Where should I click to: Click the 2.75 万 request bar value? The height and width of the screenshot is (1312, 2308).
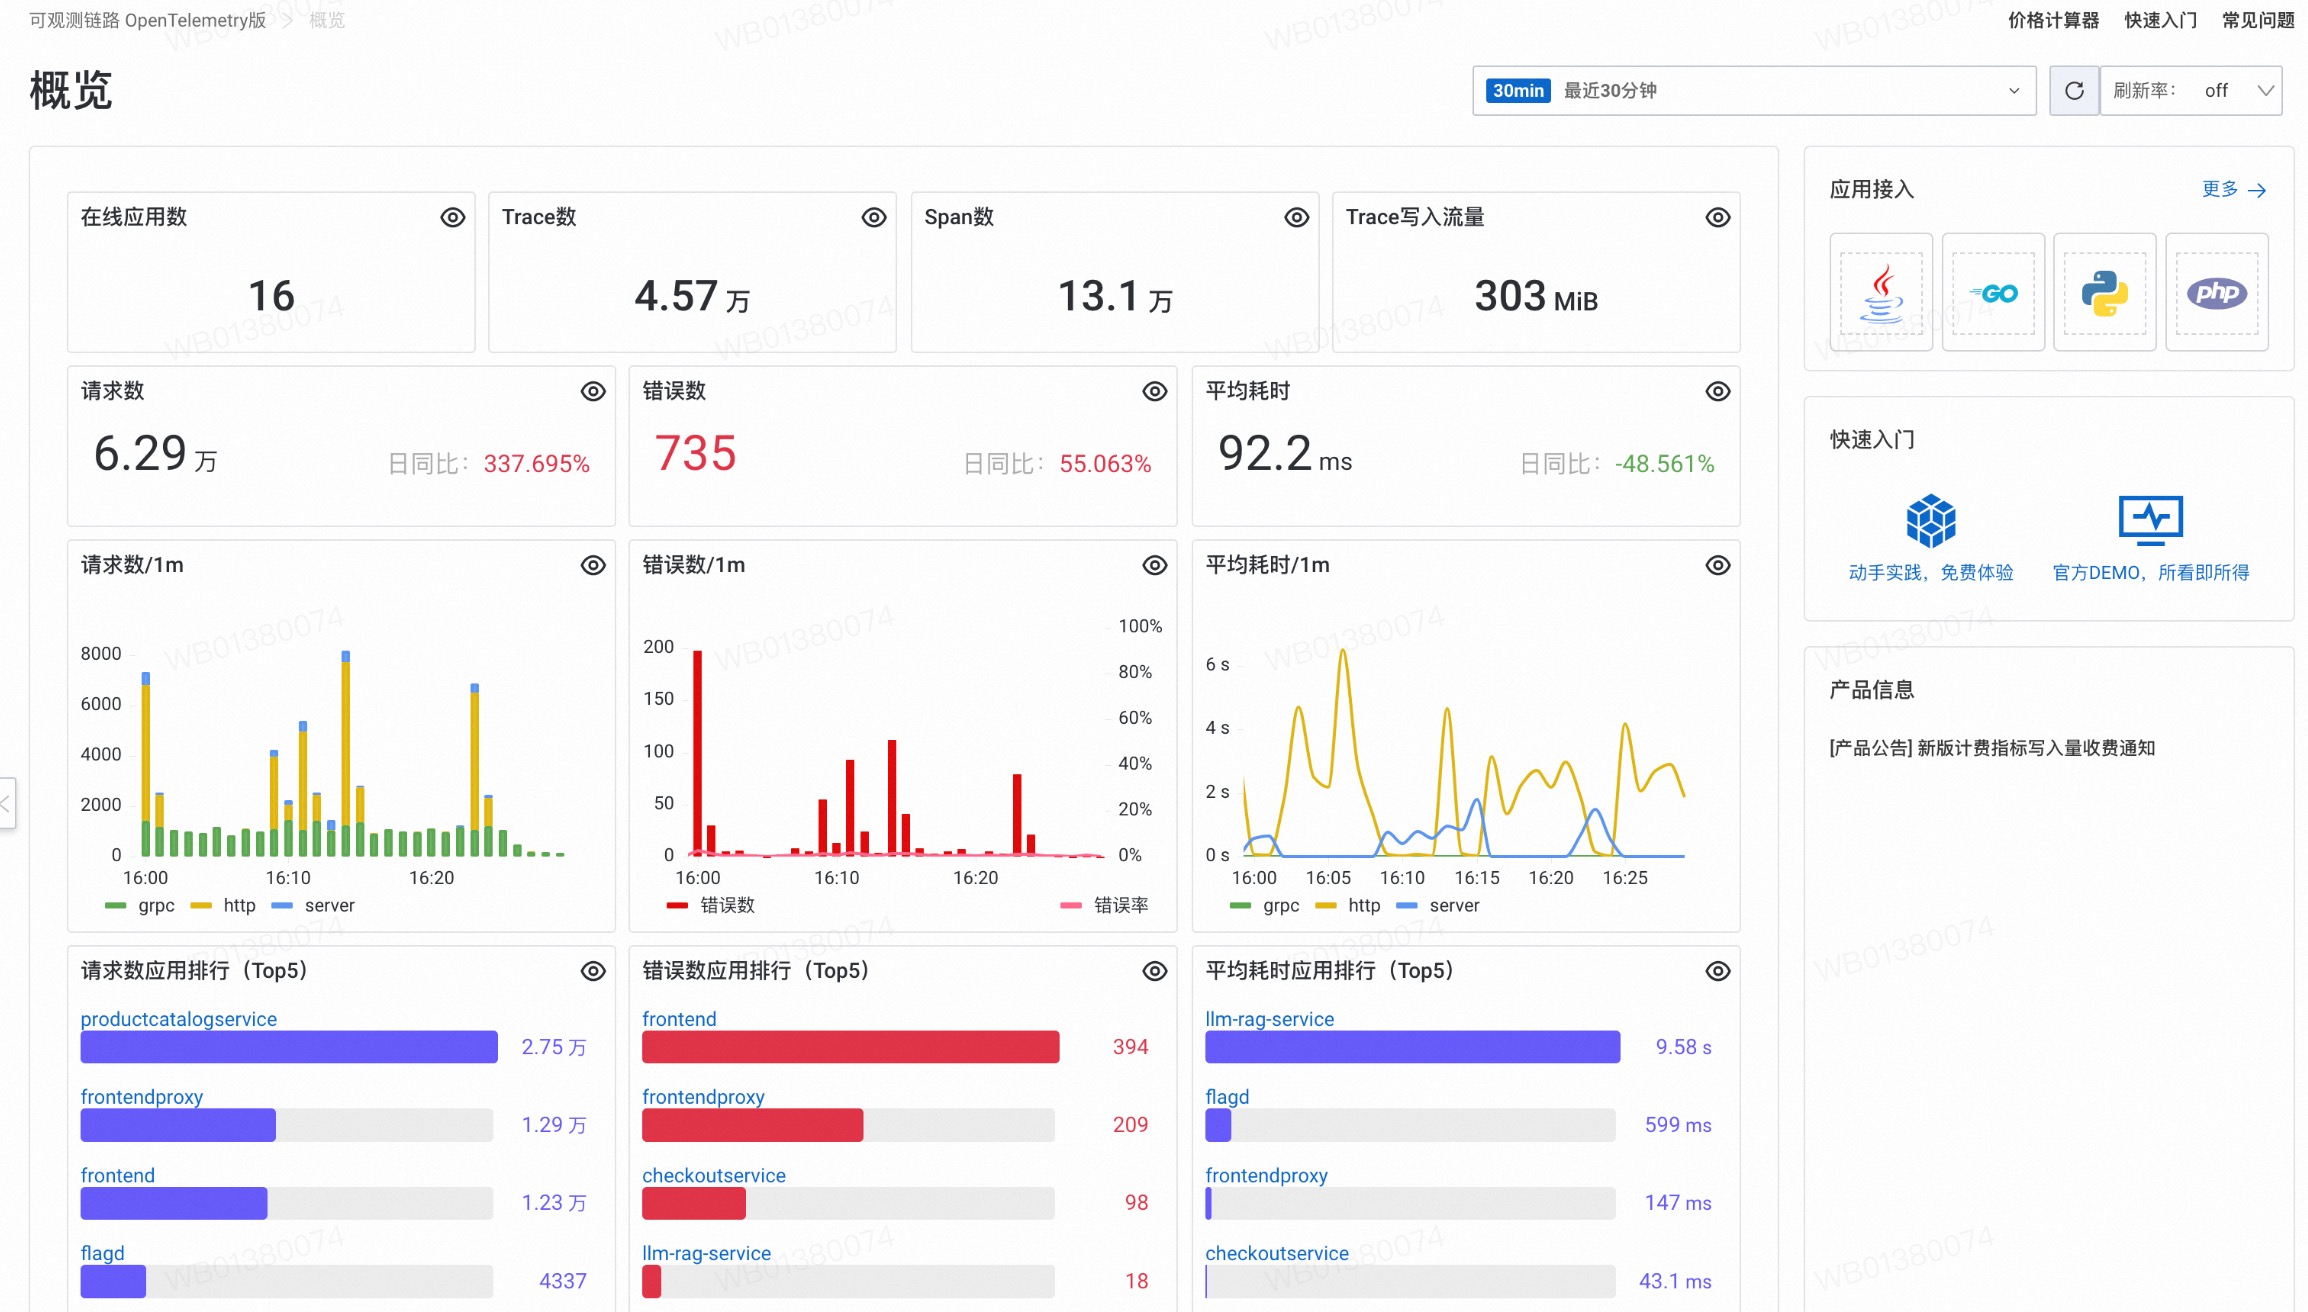pos(554,1046)
